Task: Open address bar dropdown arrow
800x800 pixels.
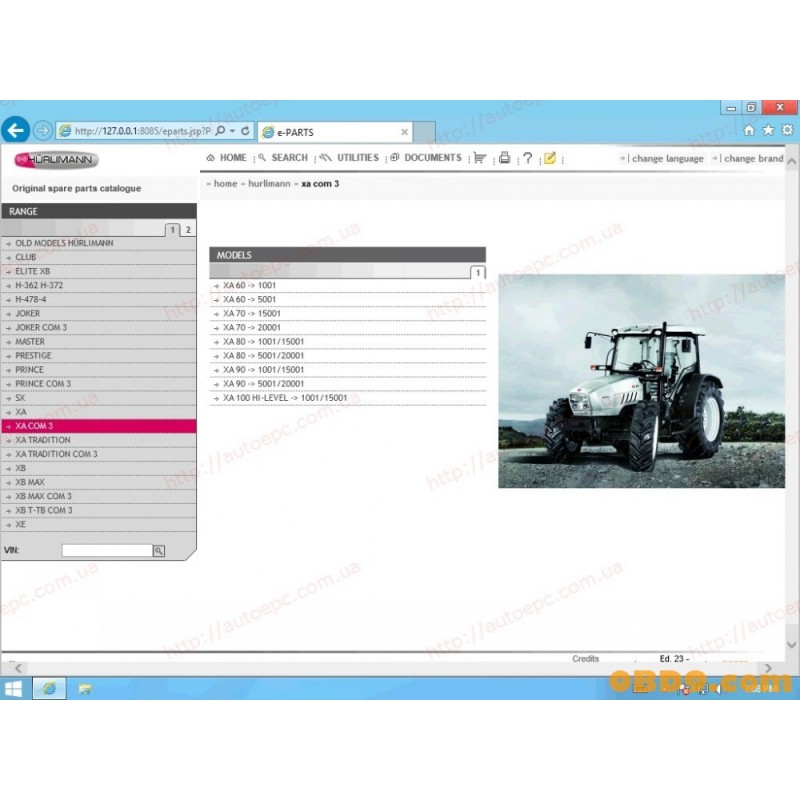Action: click(x=233, y=131)
